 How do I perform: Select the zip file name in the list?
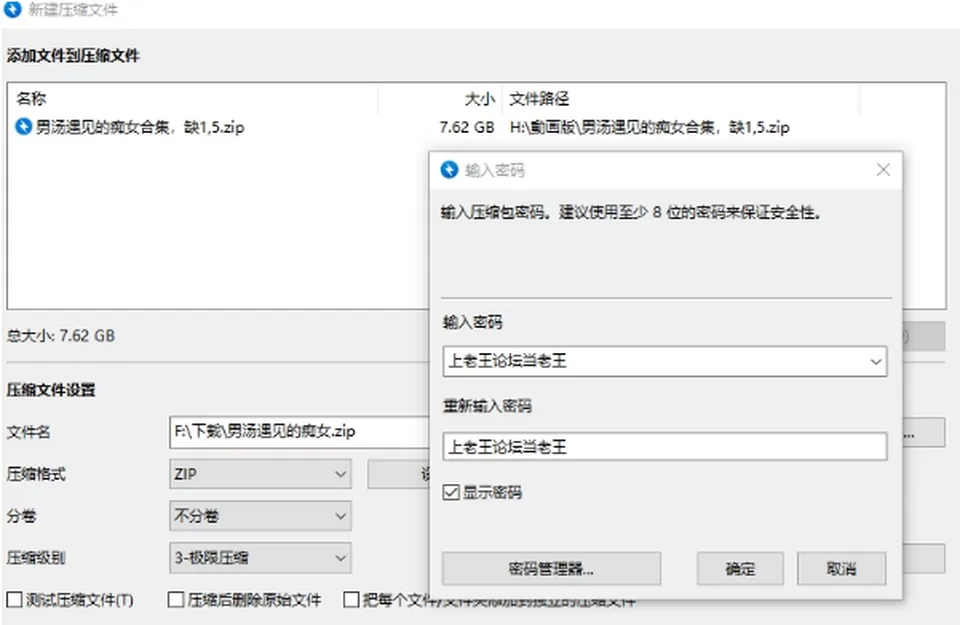tap(140, 127)
